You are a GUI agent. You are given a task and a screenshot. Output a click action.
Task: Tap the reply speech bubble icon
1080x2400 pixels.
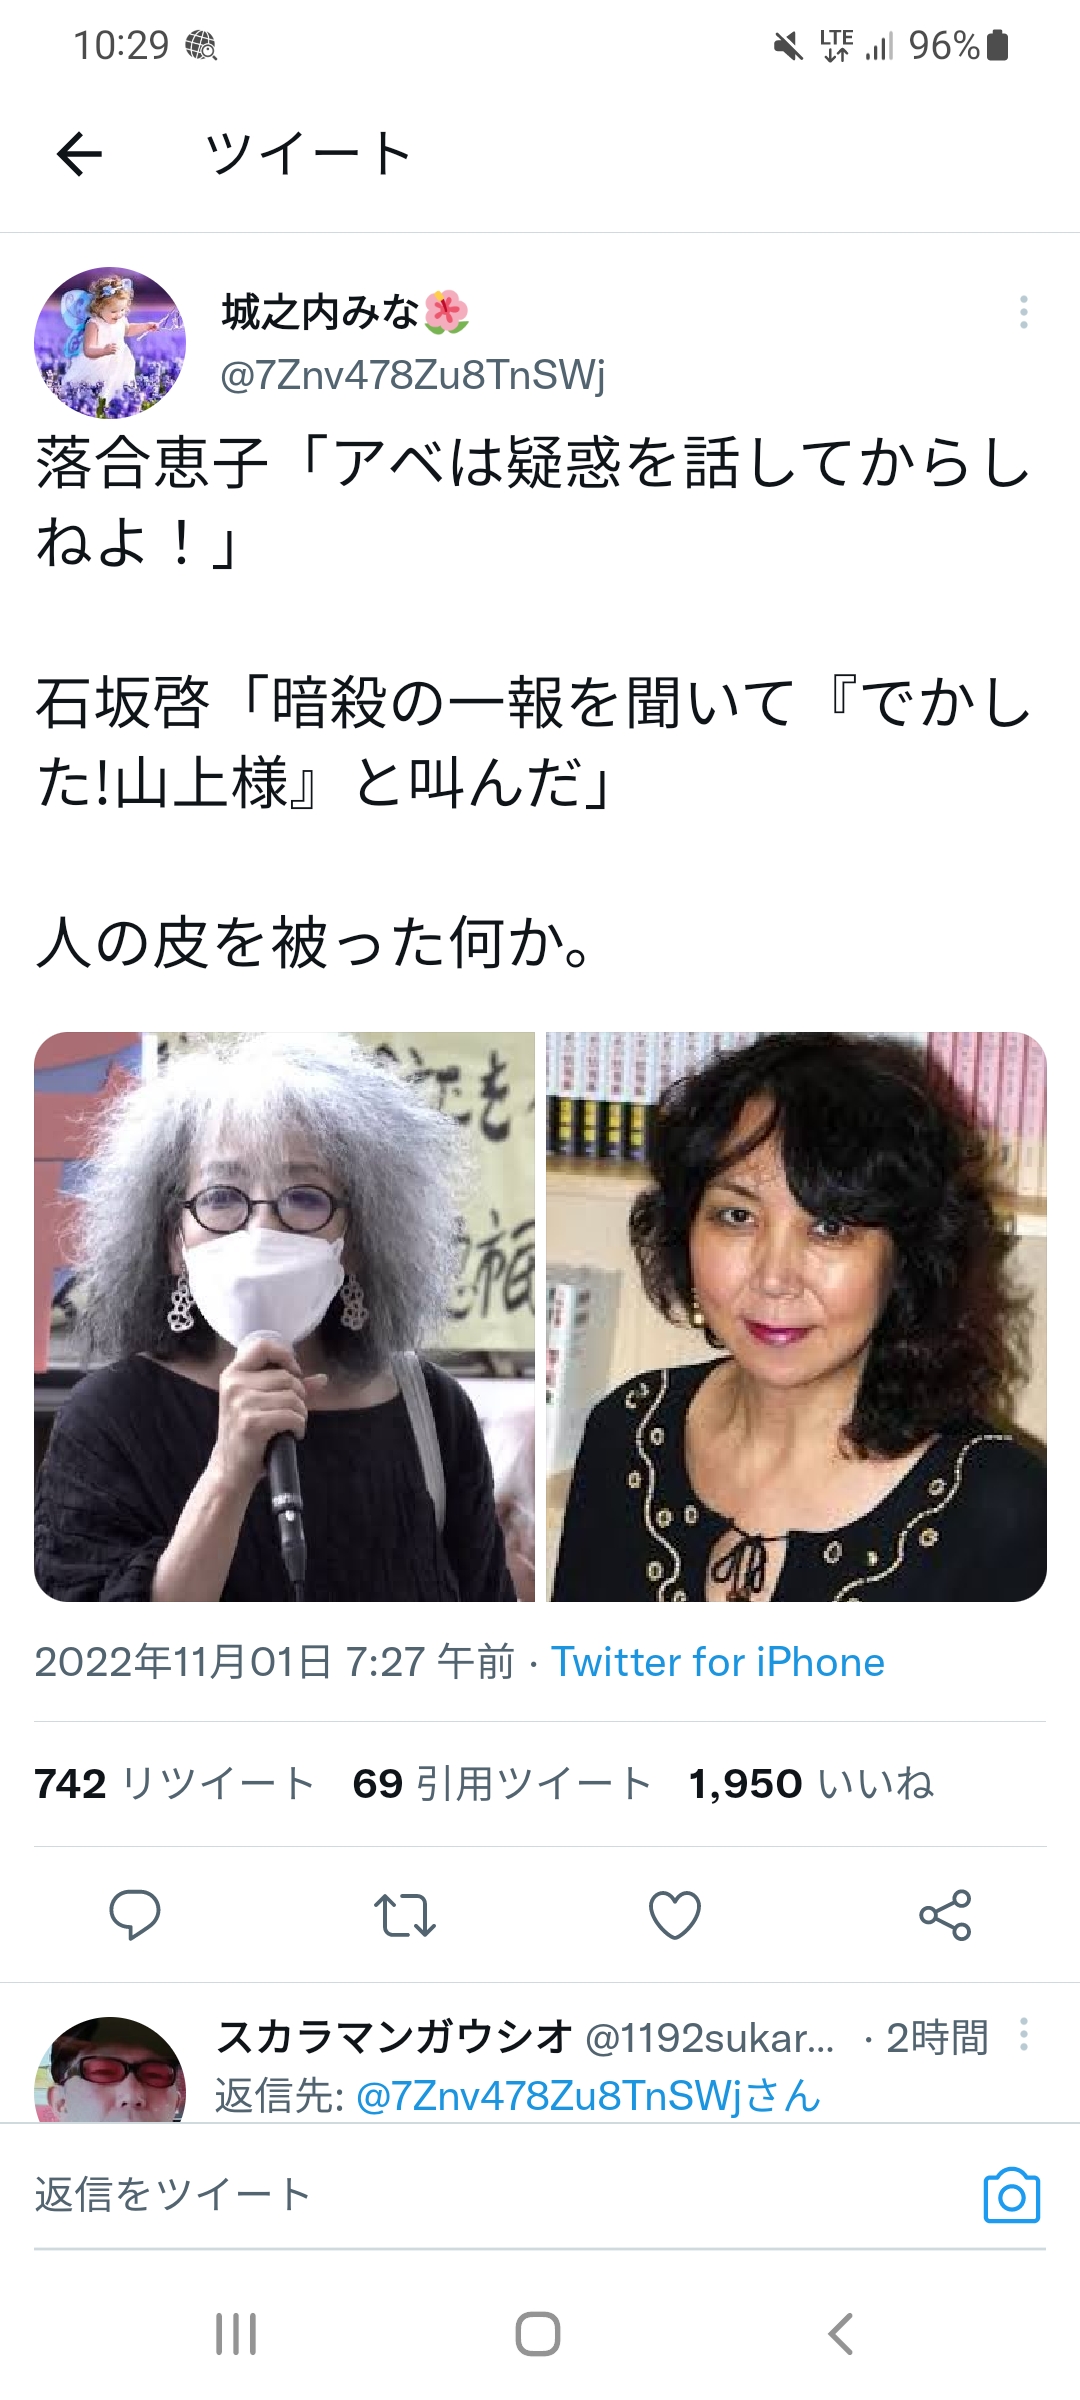pyautogui.click(x=134, y=1915)
